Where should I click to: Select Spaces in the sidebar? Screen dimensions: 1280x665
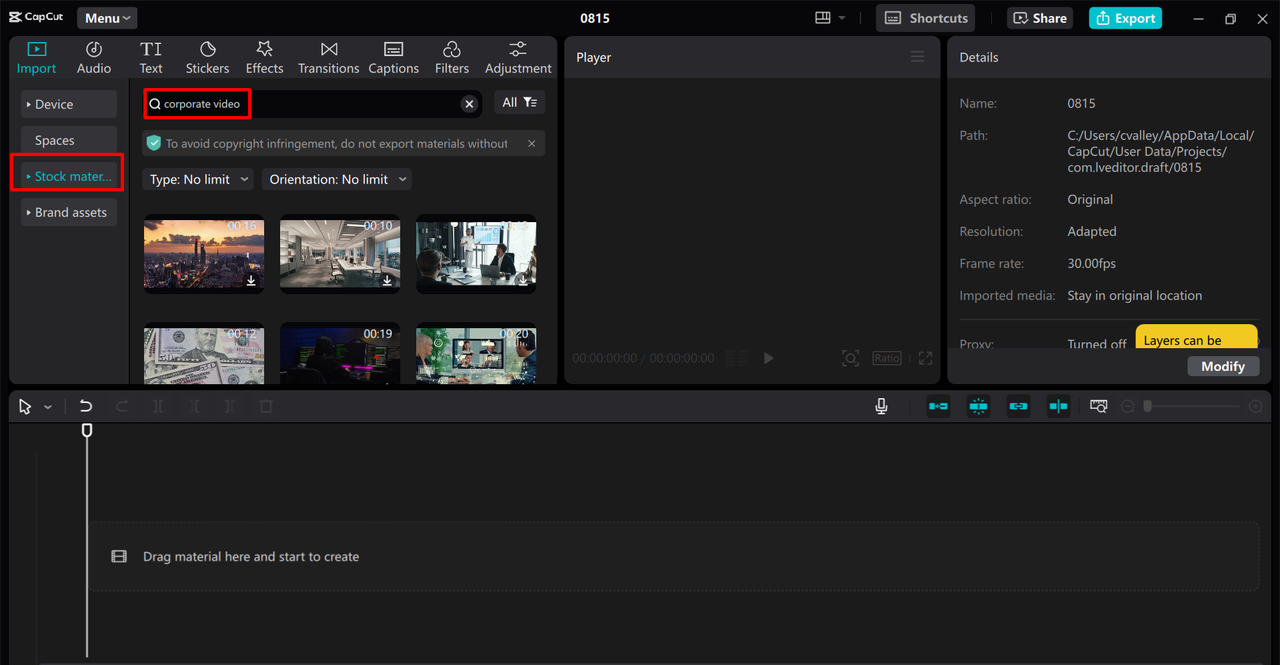tap(69, 140)
